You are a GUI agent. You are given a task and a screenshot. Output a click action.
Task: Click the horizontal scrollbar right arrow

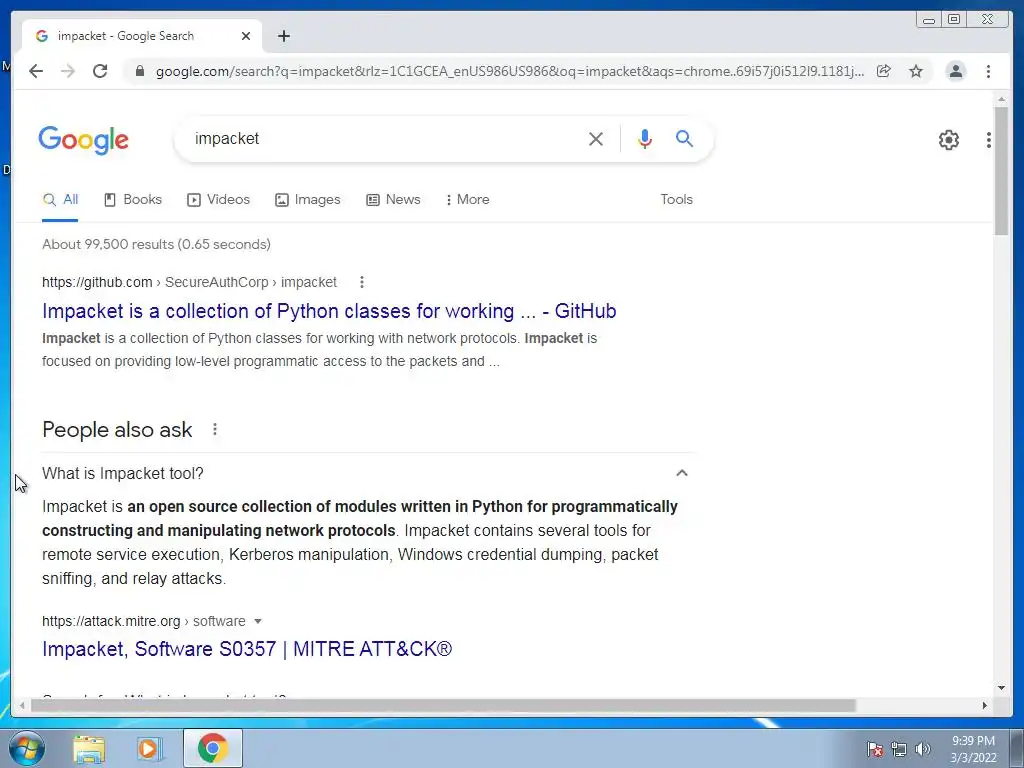click(x=985, y=705)
